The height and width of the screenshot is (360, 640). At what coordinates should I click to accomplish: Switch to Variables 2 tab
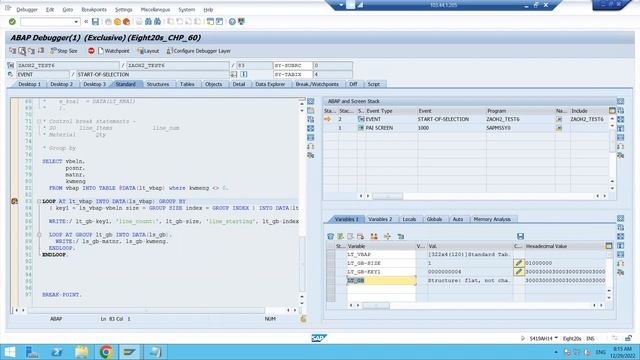380,219
